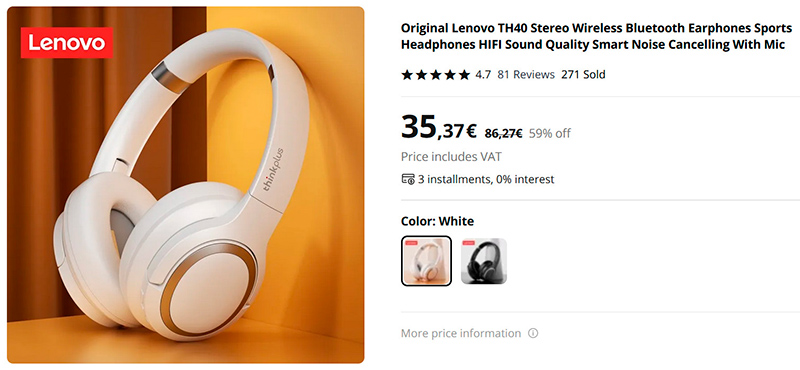800x370 pixels.
Task: Open More price information
Action: [x=461, y=333]
